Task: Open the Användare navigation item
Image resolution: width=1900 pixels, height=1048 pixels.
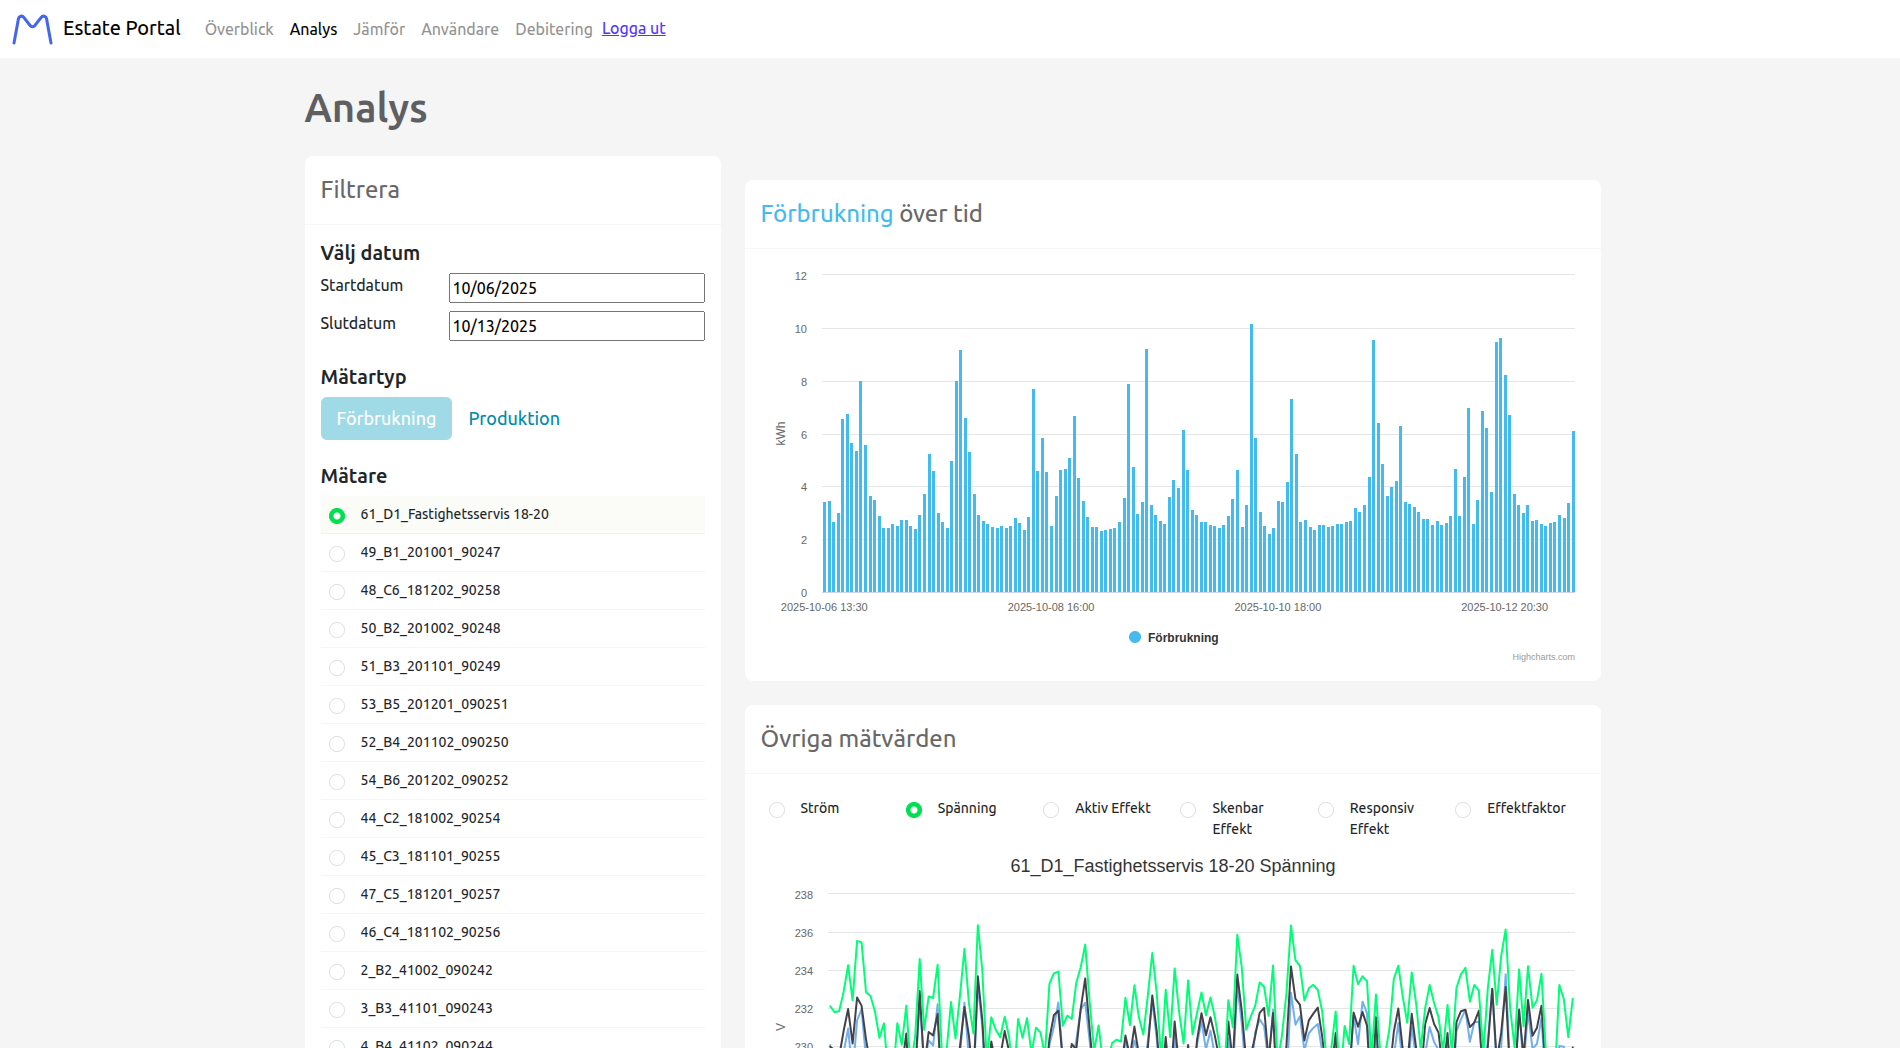Action: pyautogui.click(x=460, y=29)
